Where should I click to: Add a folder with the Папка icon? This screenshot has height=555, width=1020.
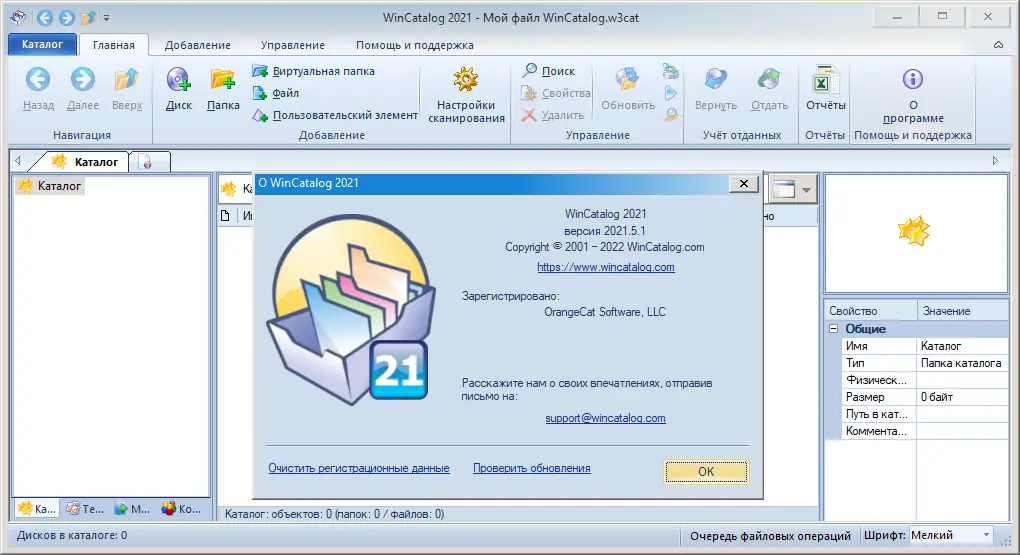pos(222,79)
